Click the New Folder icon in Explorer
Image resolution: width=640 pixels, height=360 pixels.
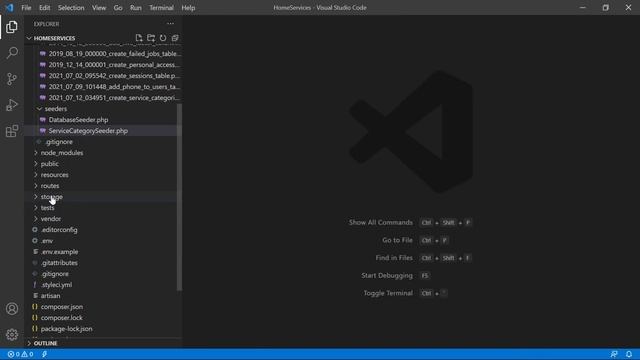[x=151, y=38]
